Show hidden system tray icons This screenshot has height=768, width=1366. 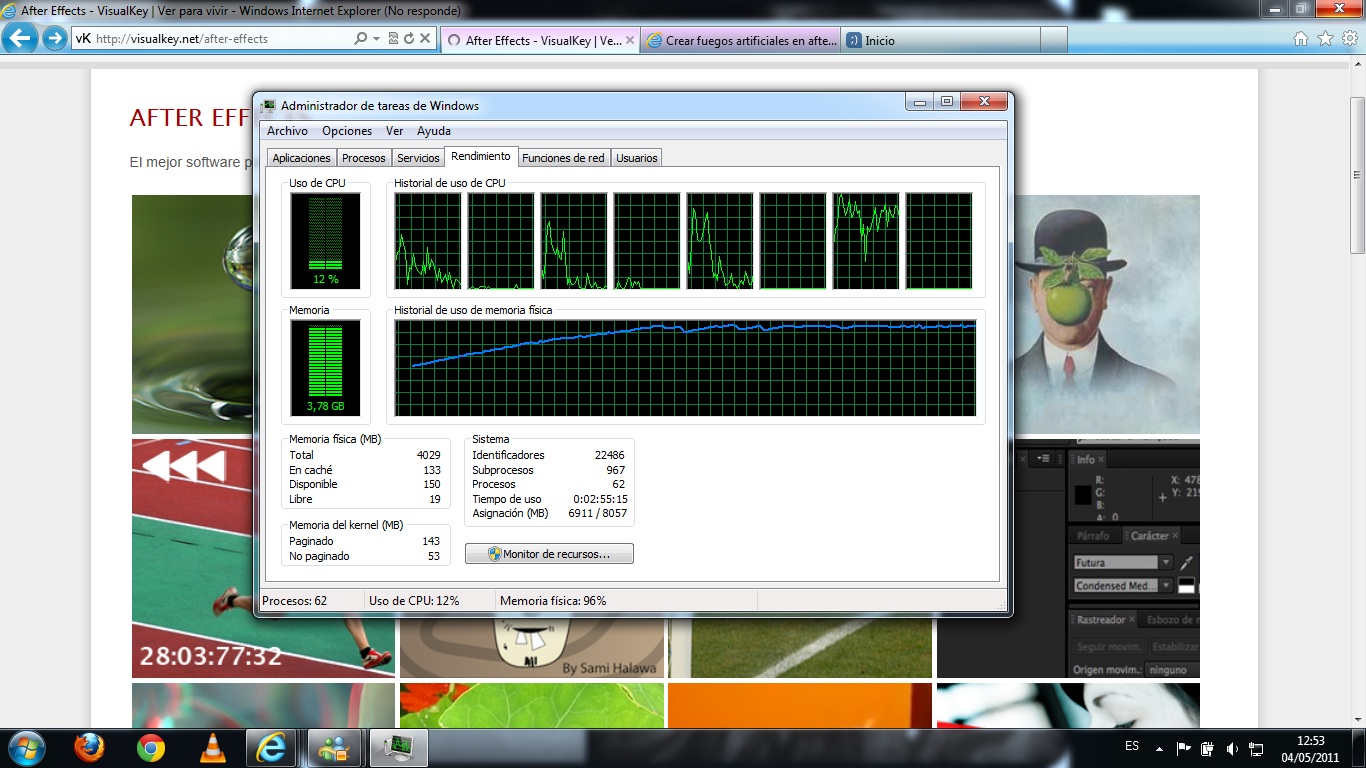click(1159, 748)
